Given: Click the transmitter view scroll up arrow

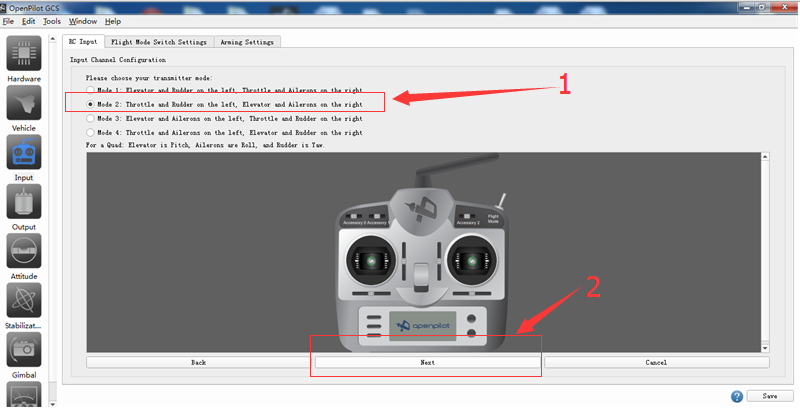Looking at the screenshot, I should tap(765, 157).
